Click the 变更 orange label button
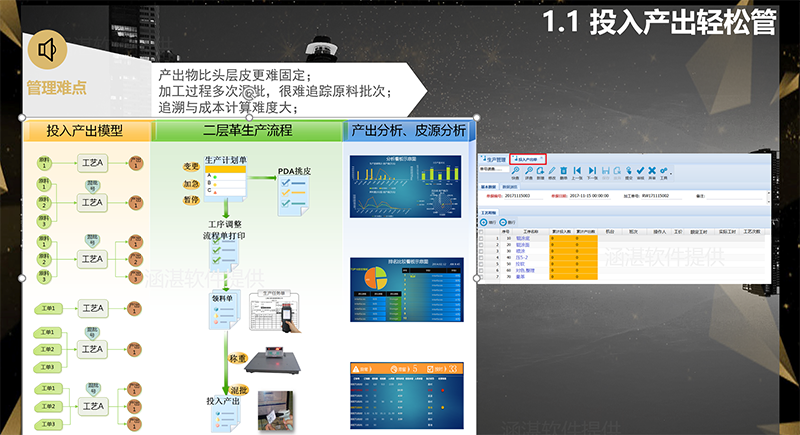This screenshot has height=435, width=800. (191, 167)
